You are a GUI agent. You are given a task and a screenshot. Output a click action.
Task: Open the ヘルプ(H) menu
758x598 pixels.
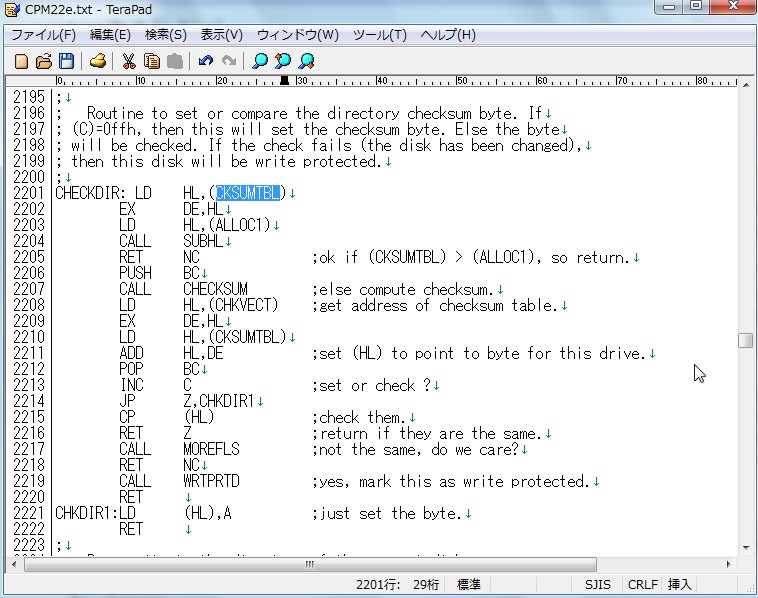447,35
